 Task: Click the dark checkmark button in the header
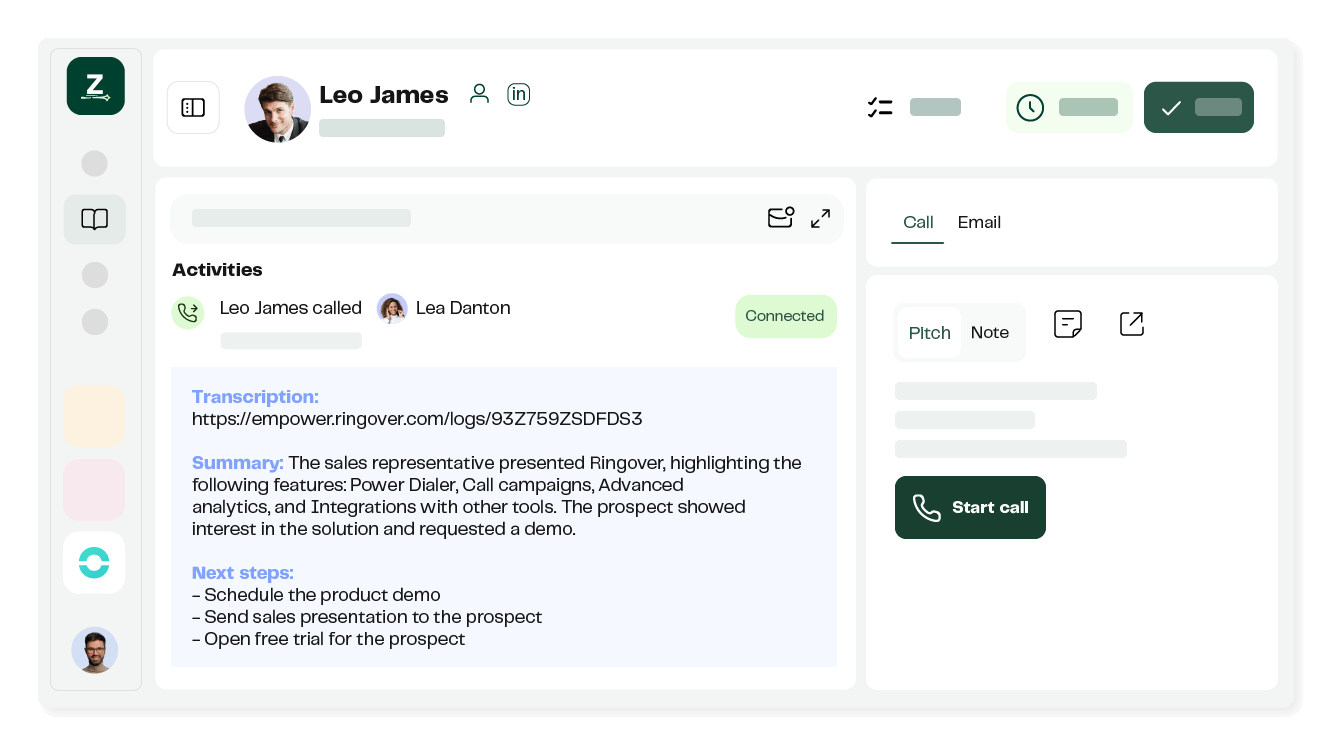coord(1198,107)
